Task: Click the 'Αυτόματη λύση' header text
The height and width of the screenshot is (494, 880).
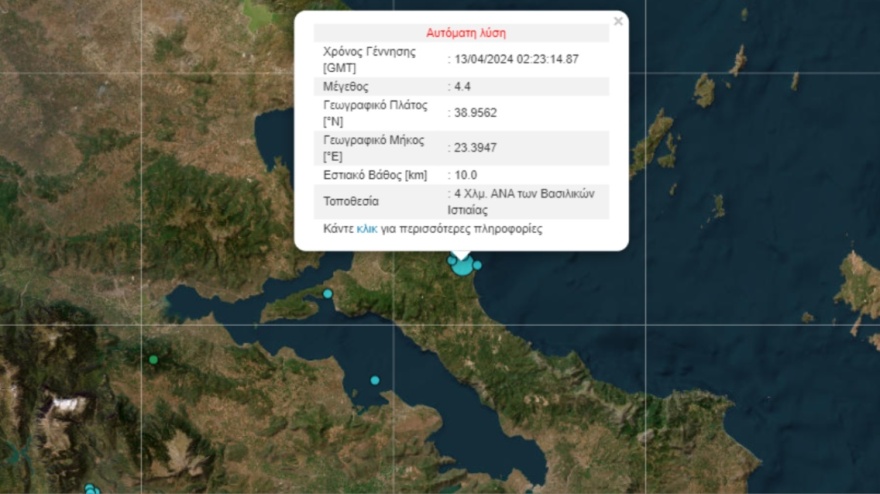Action: (x=466, y=33)
